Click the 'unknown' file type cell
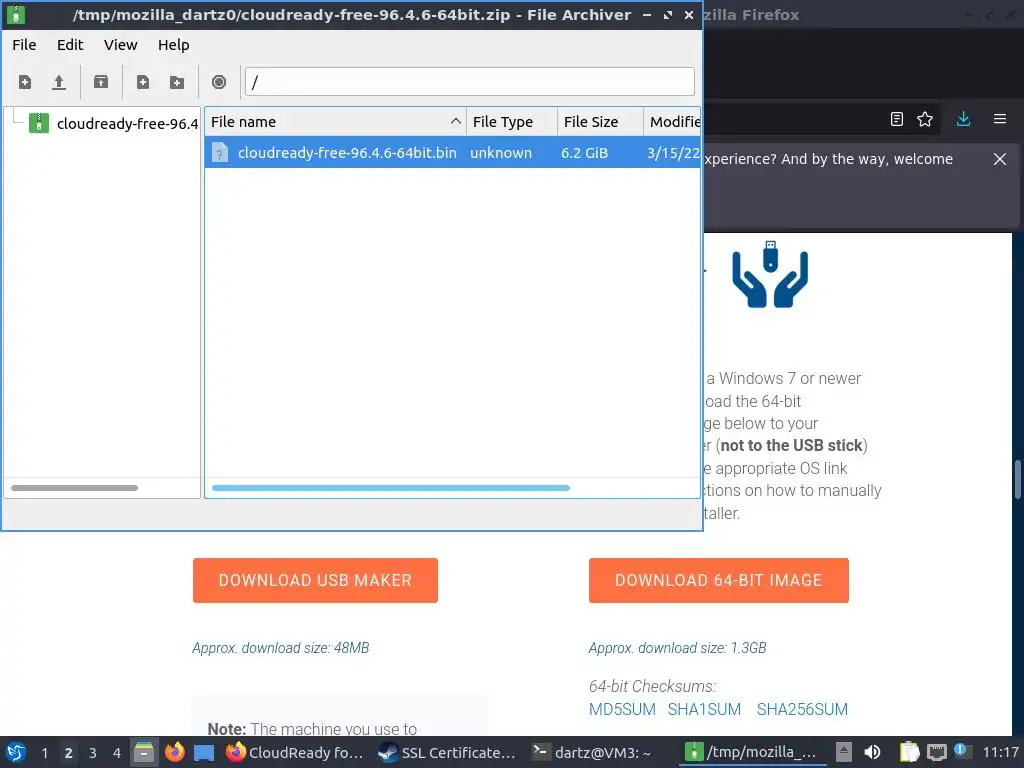The image size is (1024, 768). pos(501,153)
